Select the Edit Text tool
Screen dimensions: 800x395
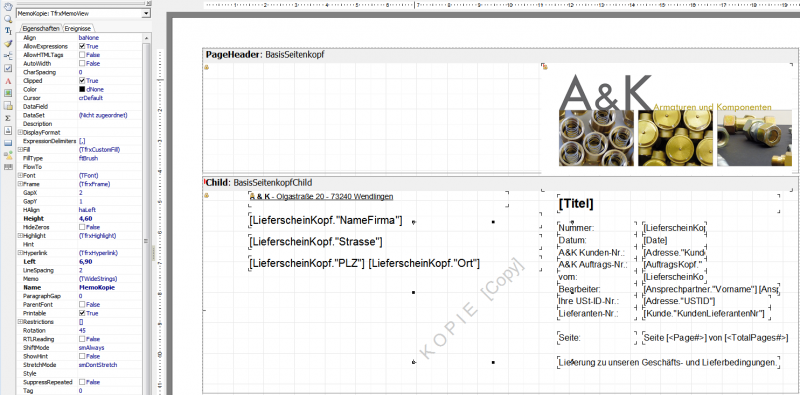[x=8, y=32]
